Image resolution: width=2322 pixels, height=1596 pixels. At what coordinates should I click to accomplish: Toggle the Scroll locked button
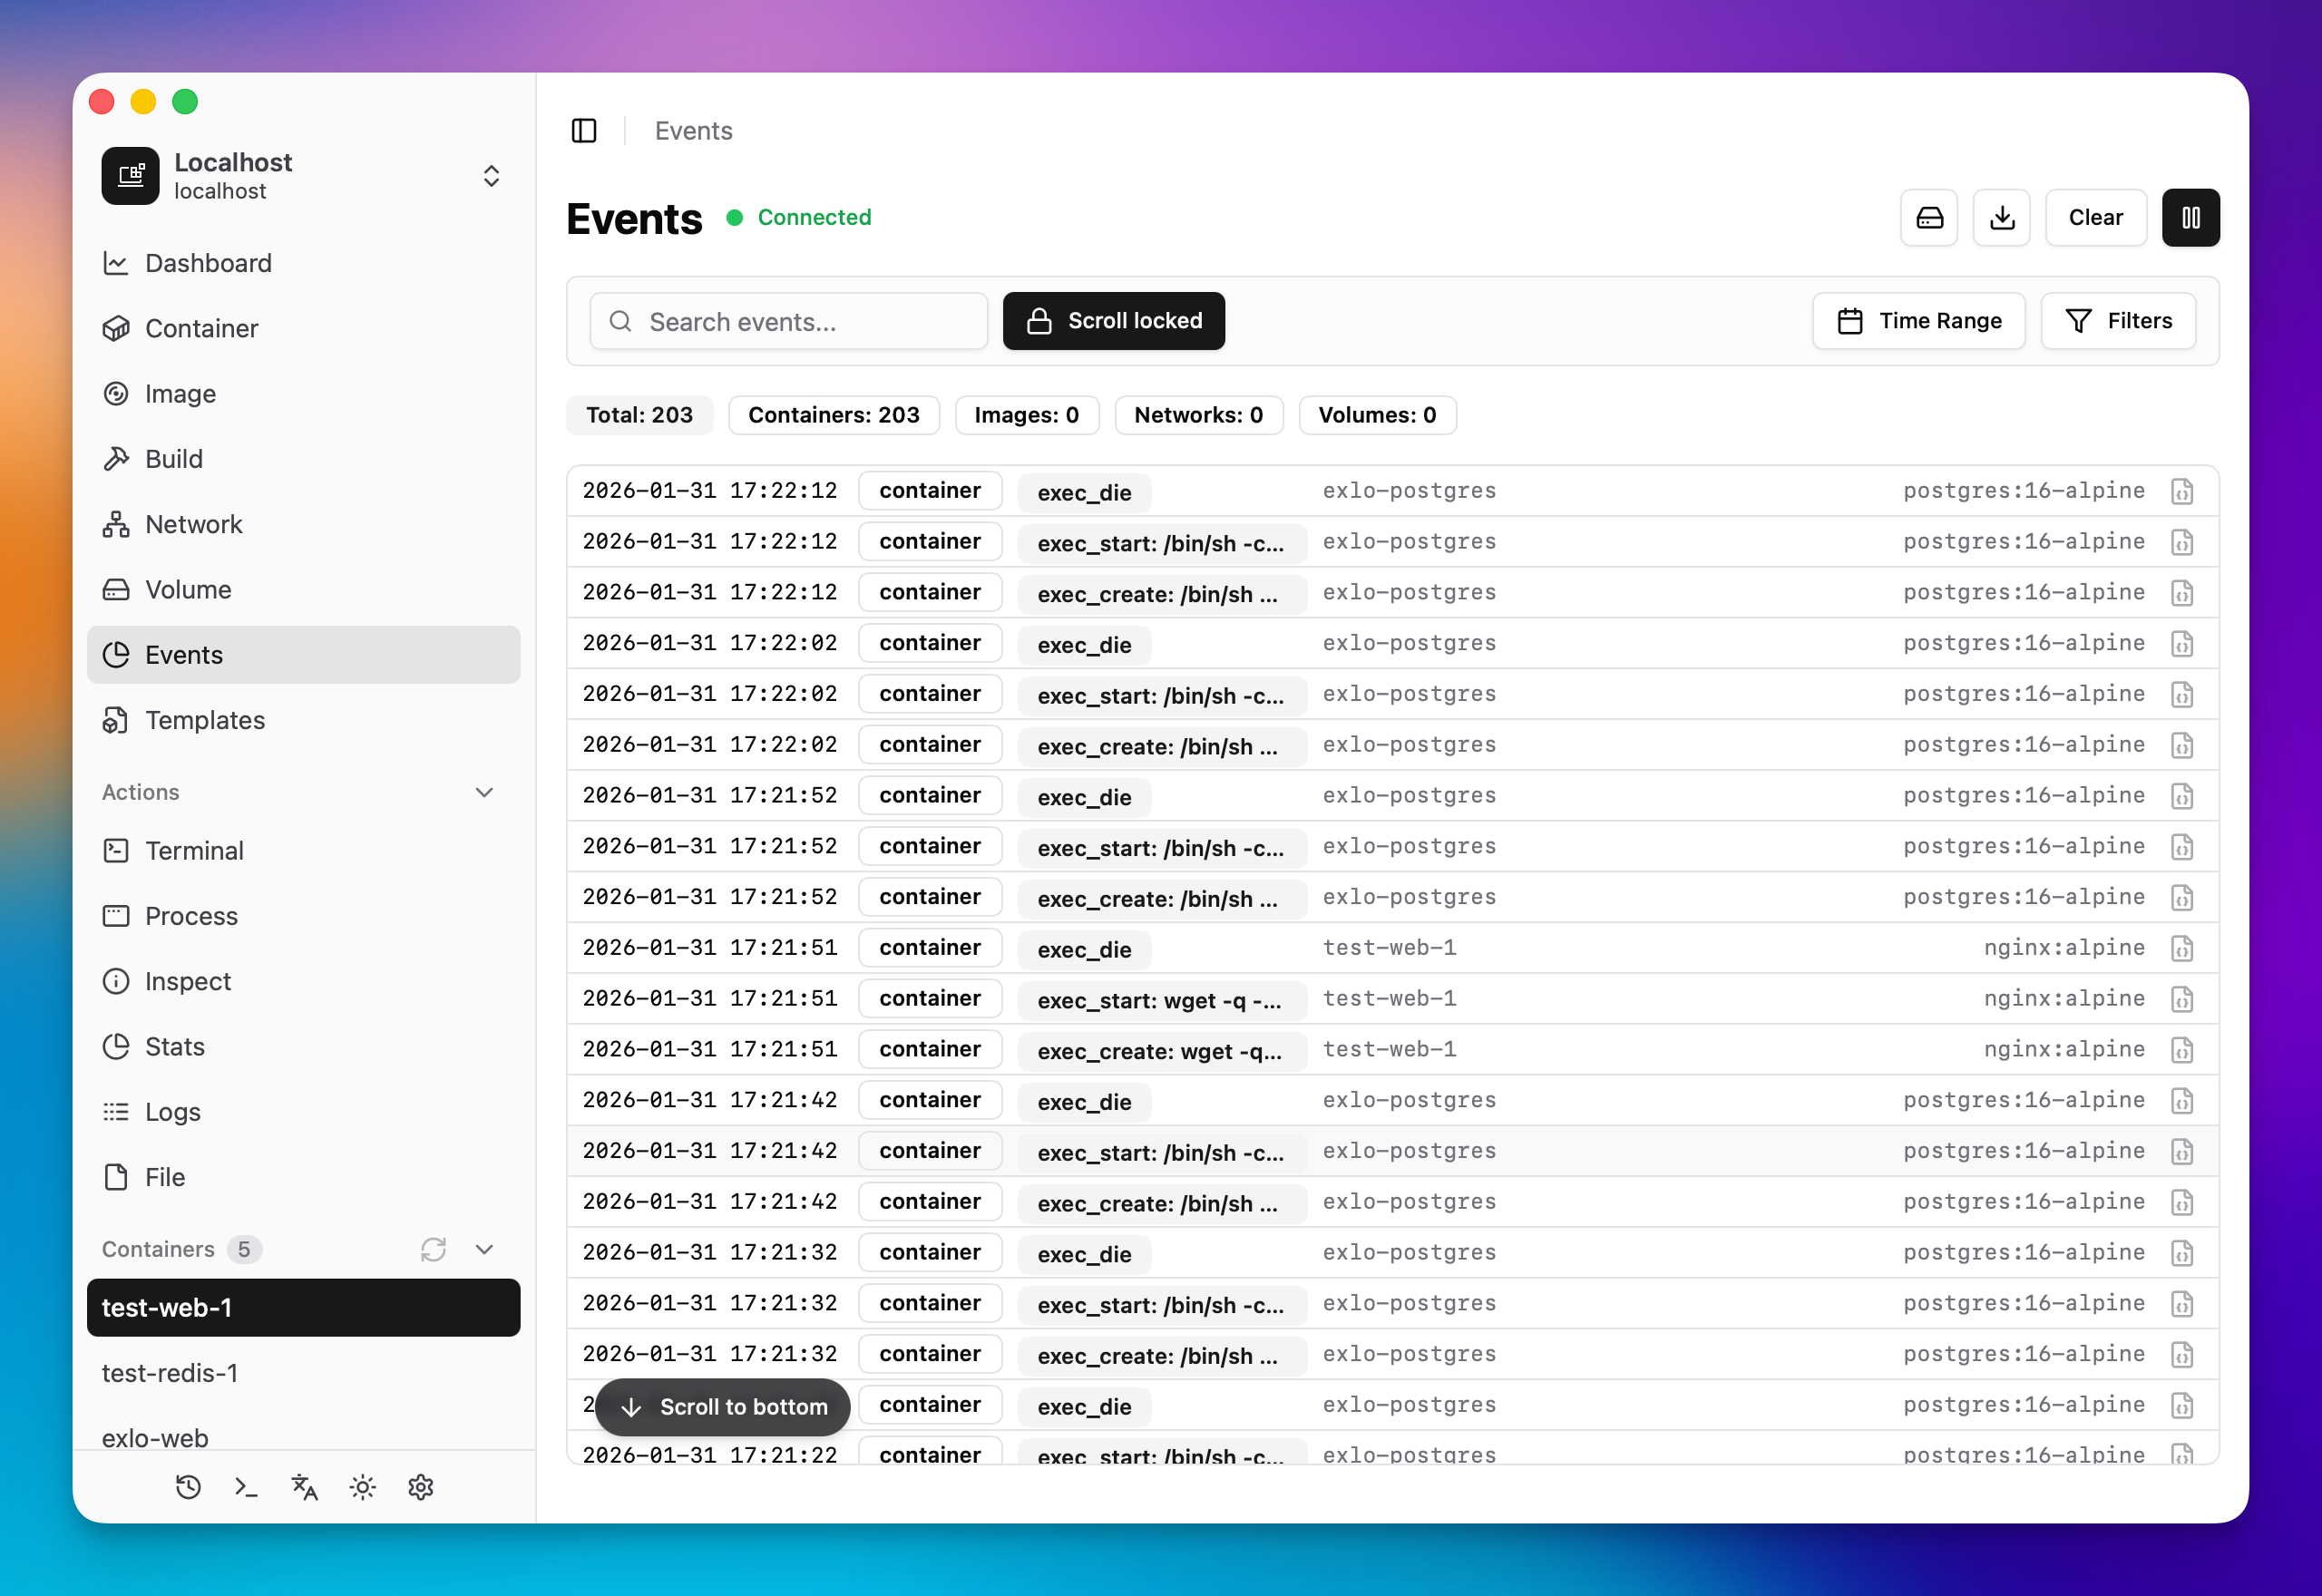point(1113,321)
